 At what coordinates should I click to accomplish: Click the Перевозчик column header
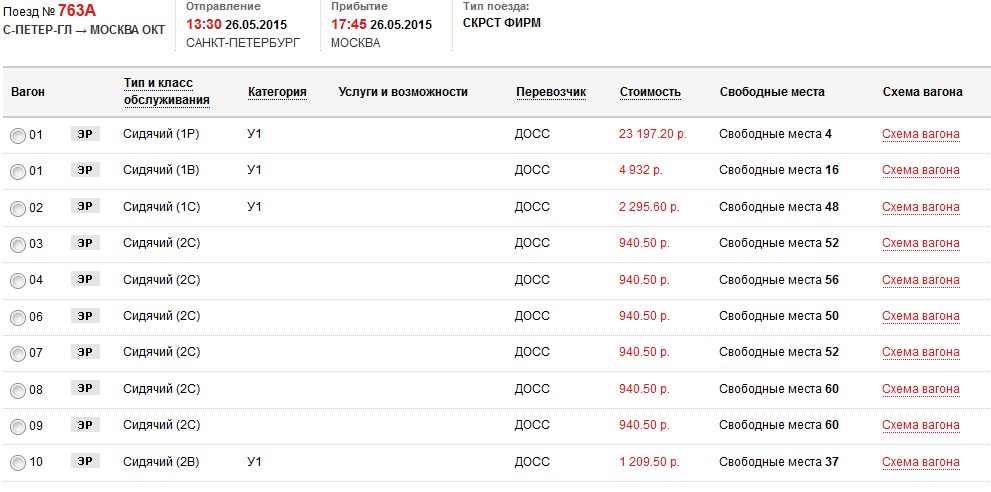tap(551, 92)
